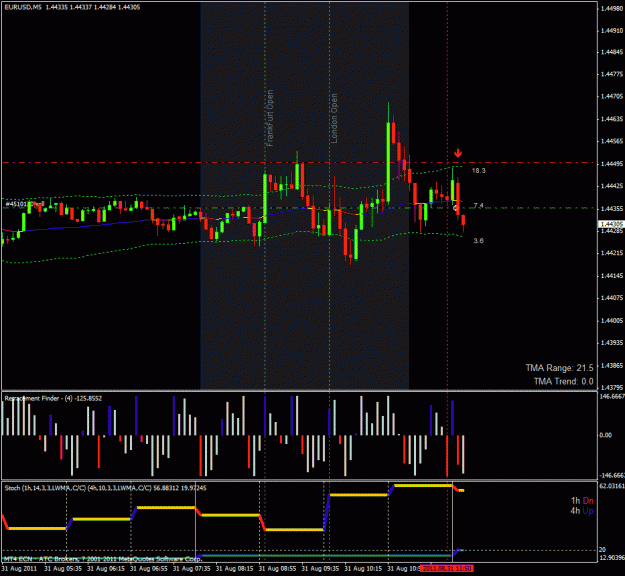Click the 146.6667 retracement scale top value

(612, 397)
